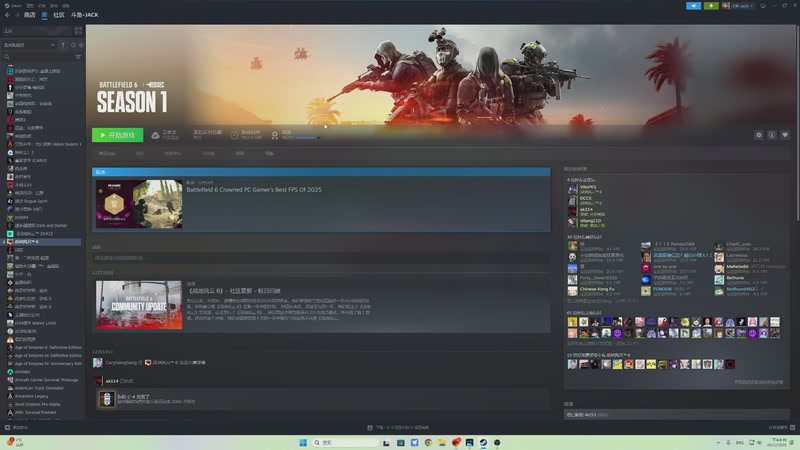Click the activity status input field
This screenshot has width=800, height=450.
pos(321,258)
